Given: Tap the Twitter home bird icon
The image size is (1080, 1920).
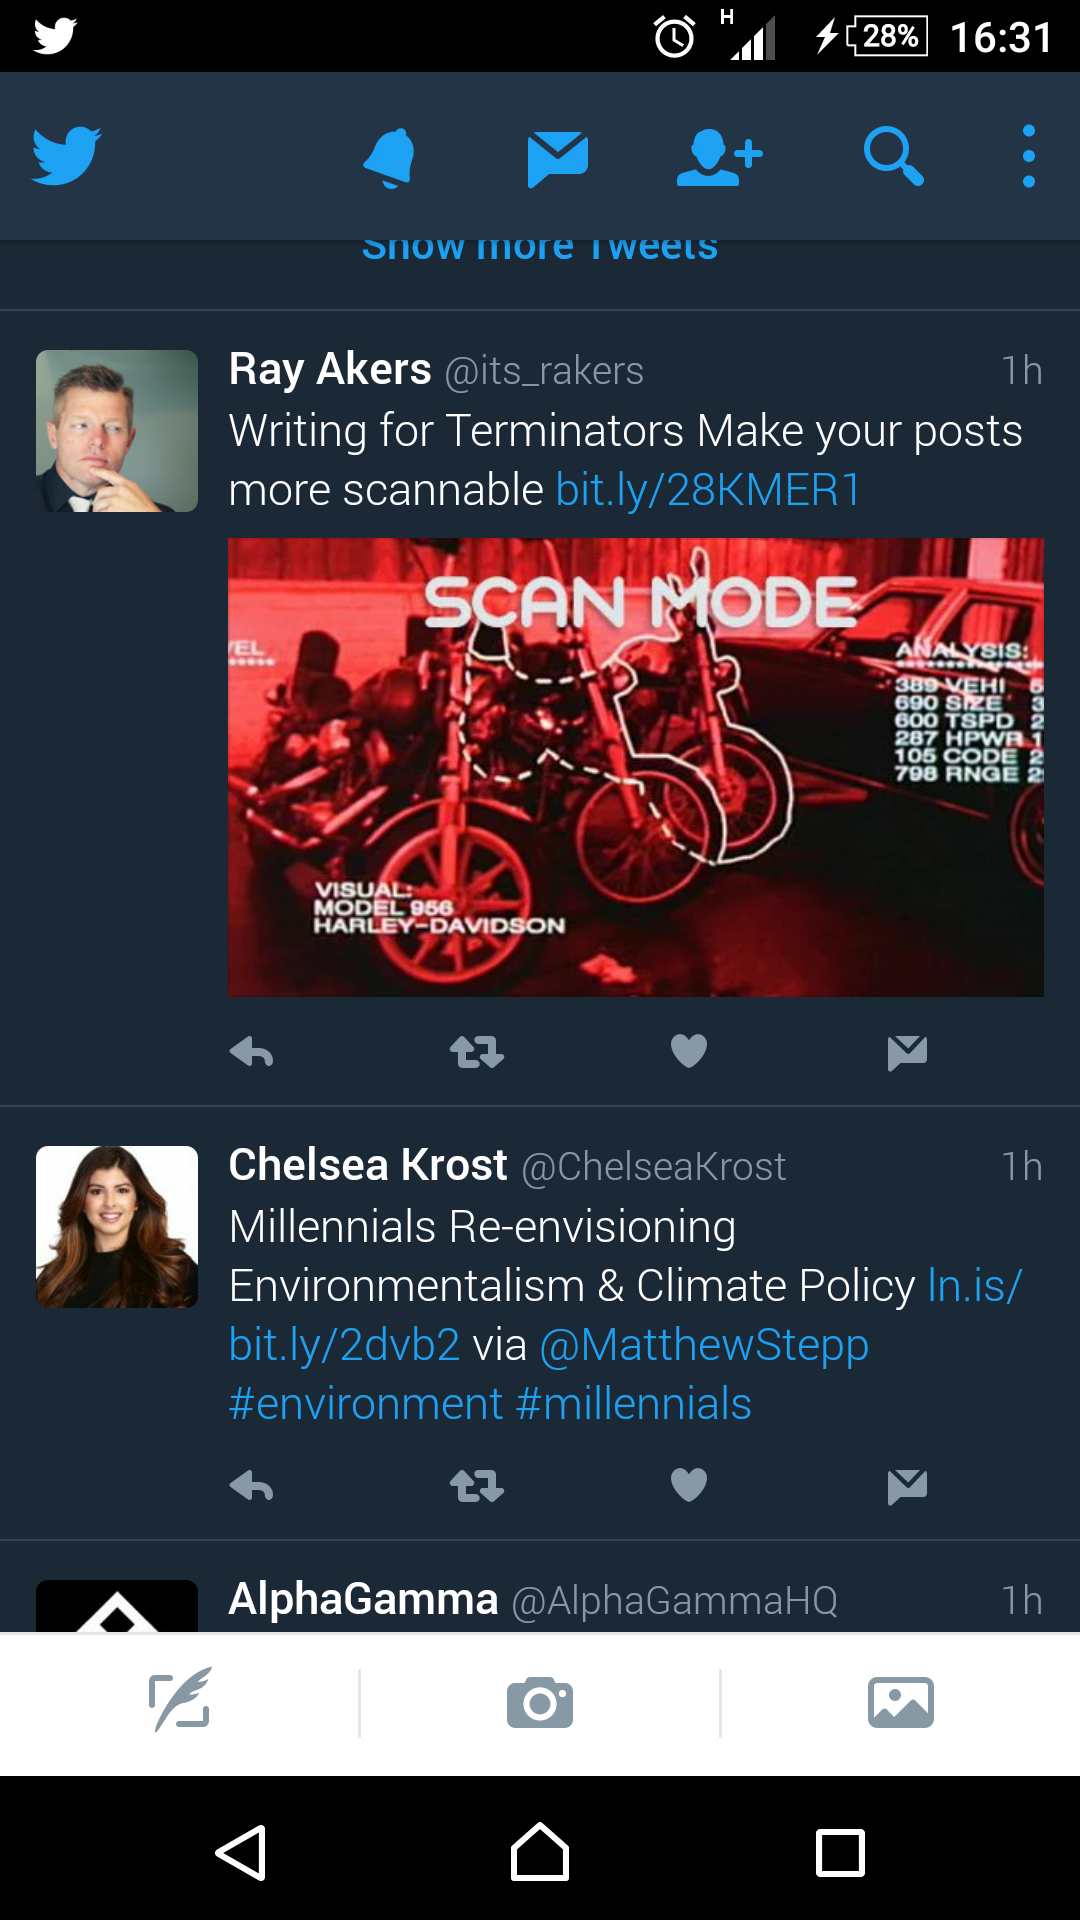Looking at the screenshot, I should point(66,156).
